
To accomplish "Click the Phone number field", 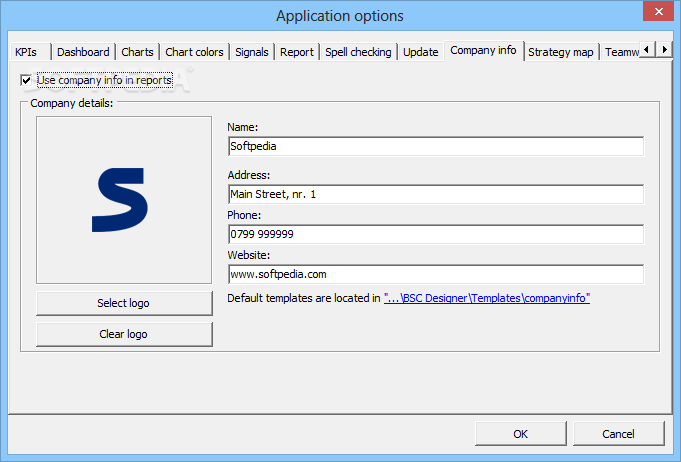I will point(436,234).
